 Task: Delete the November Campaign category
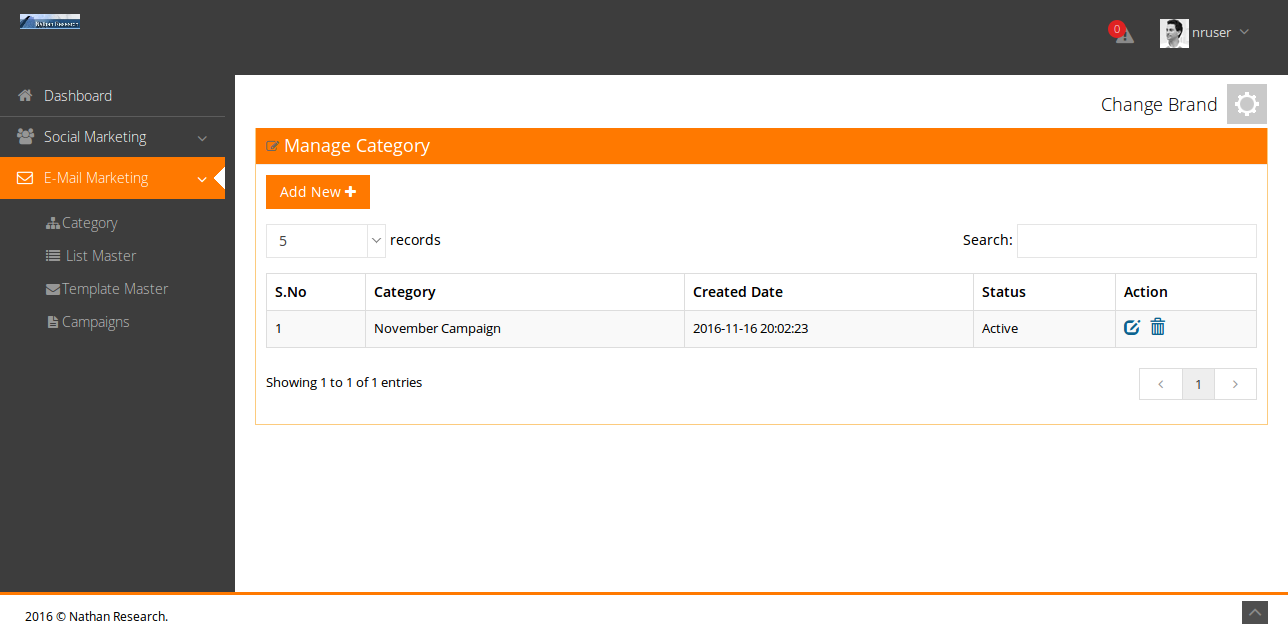pyautogui.click(x=1158, y=326)
